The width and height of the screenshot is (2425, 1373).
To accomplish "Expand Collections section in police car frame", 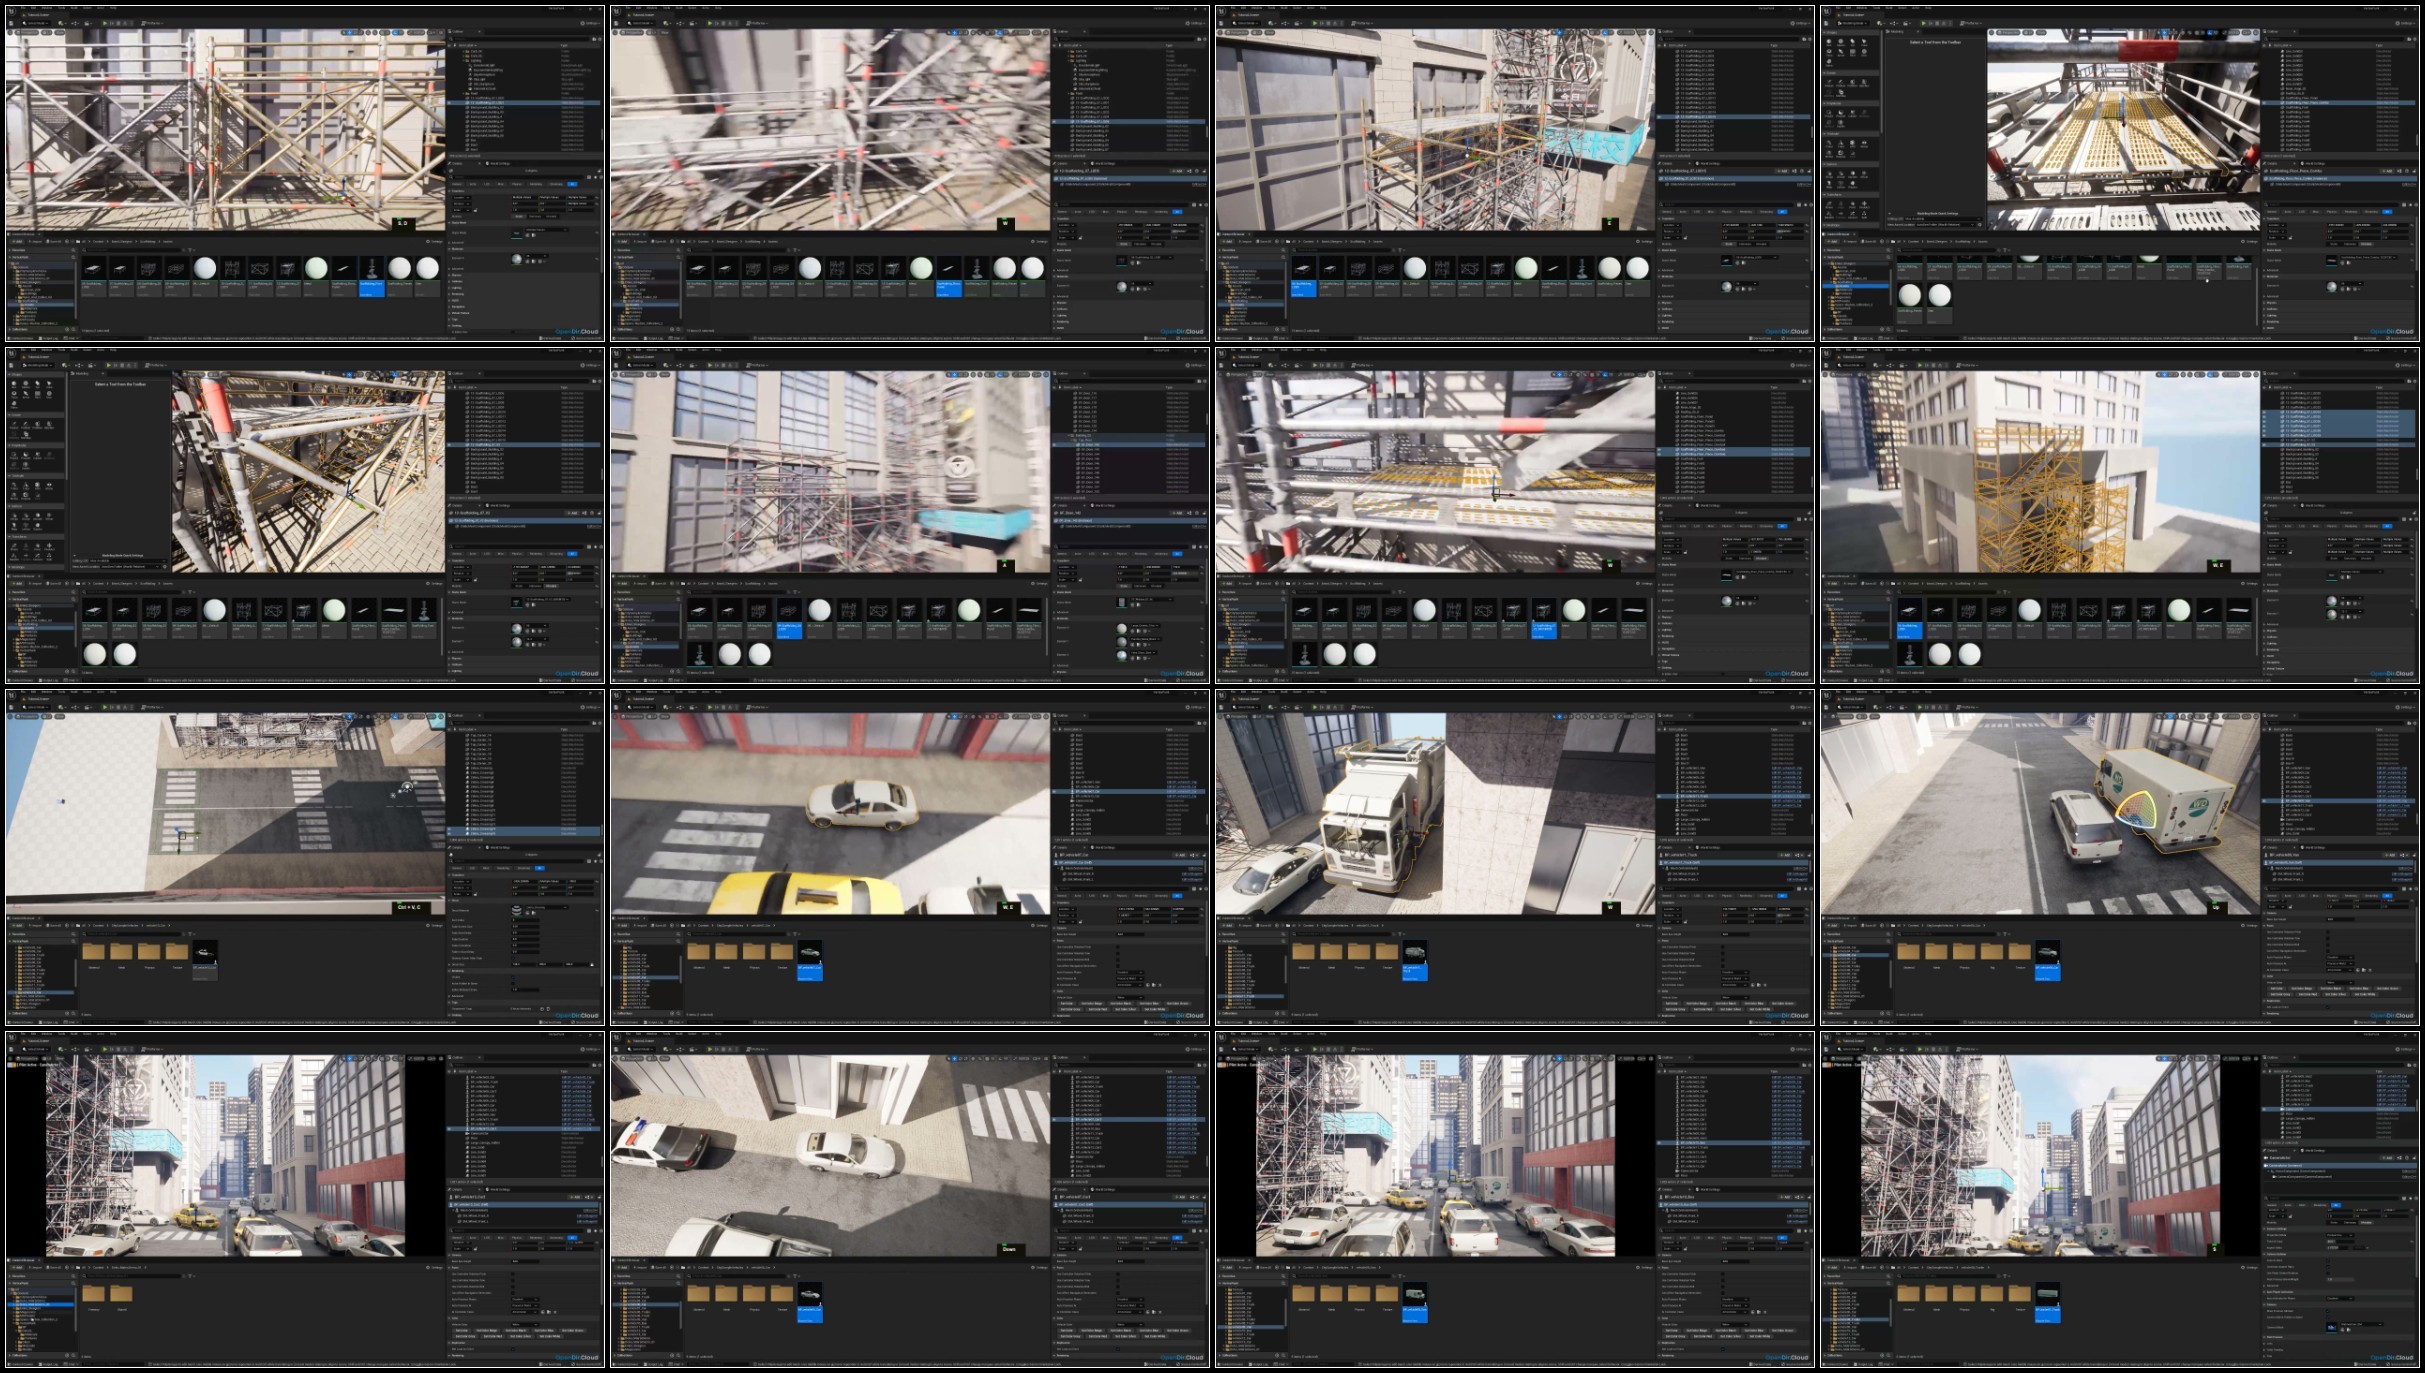I will click(x=622, y=1356).
